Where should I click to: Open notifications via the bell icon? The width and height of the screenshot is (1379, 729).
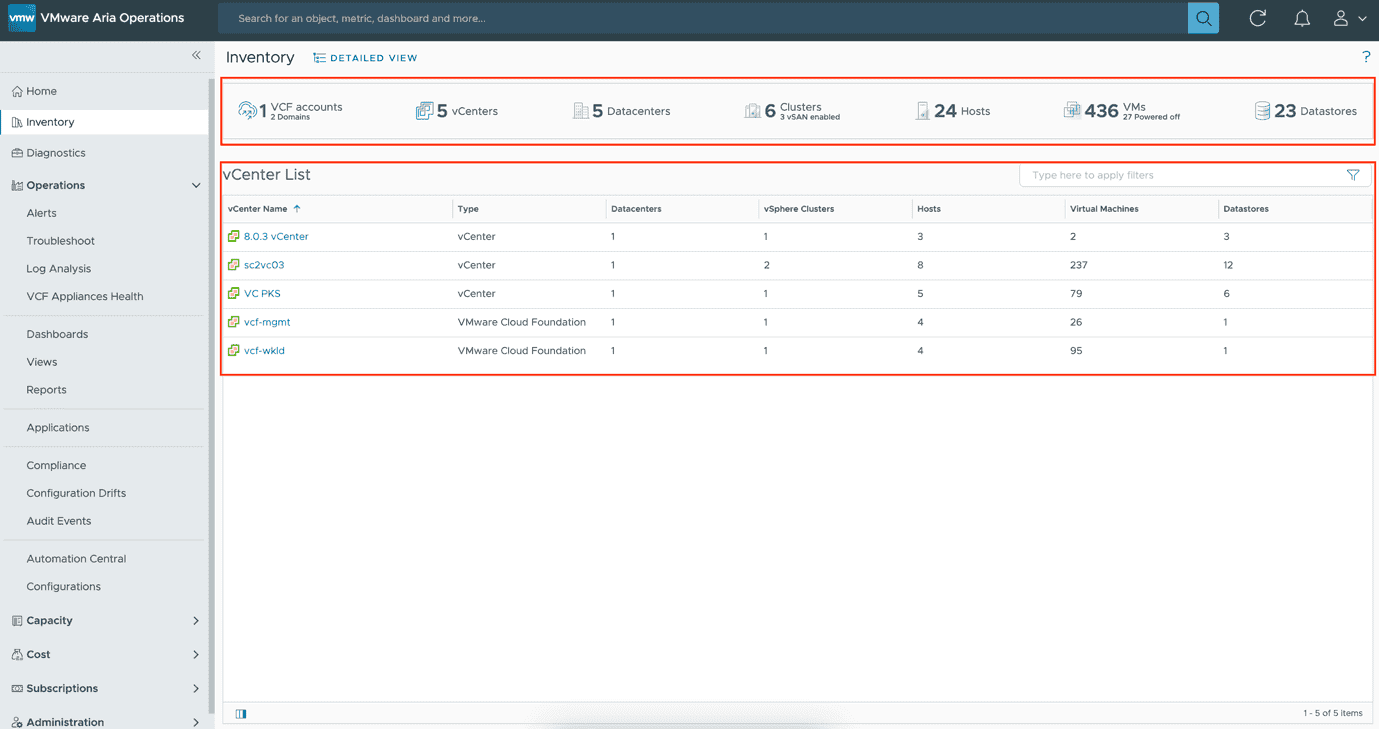(1301, 17)
